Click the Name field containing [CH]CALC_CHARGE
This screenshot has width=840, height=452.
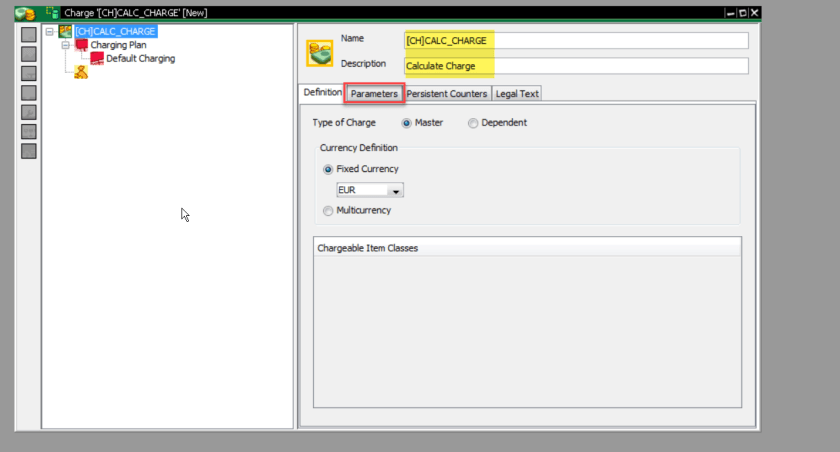(576, 41)
